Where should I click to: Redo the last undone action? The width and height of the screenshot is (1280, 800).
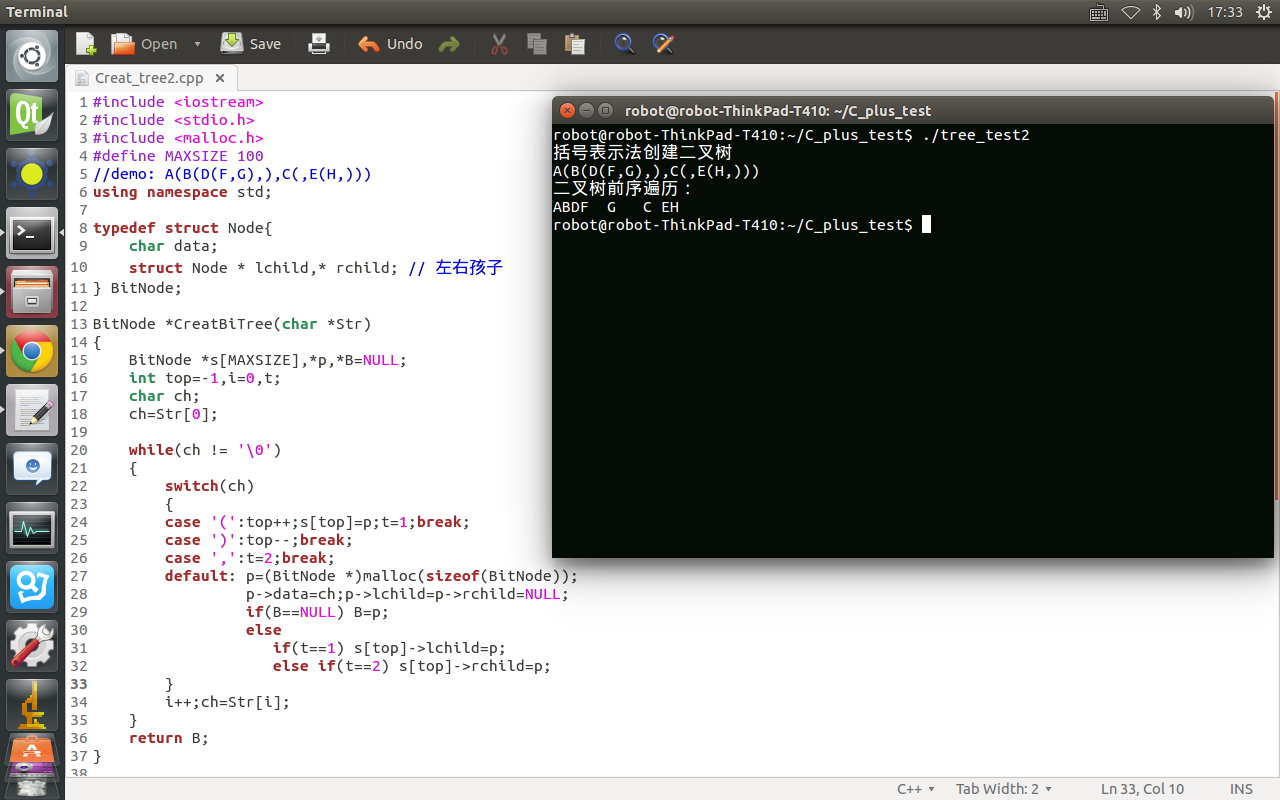click(x=449, y=44)
